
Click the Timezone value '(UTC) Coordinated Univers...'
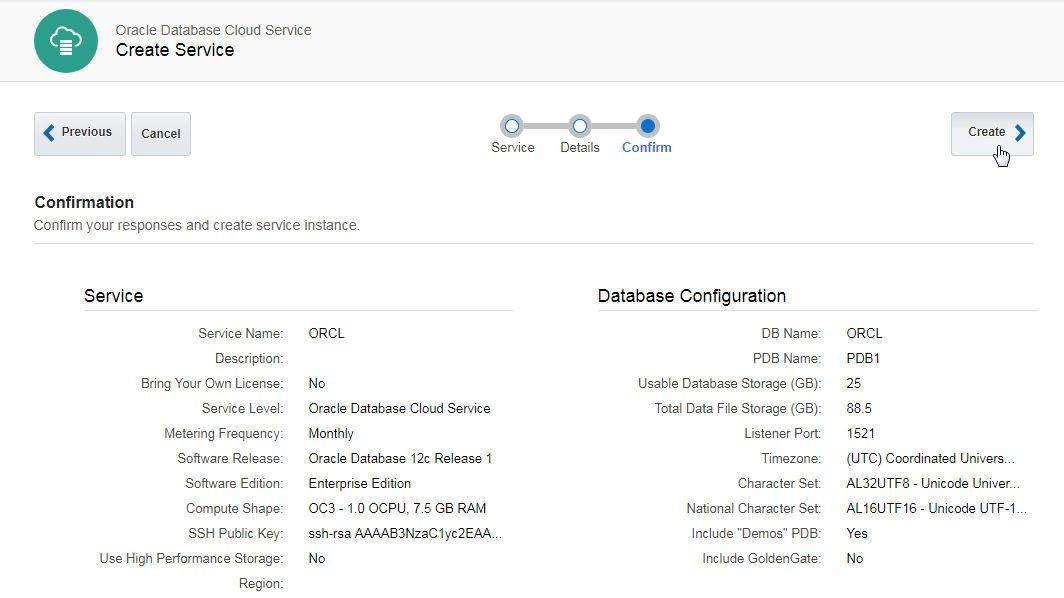pyautogui.click(x=930, y=459)
